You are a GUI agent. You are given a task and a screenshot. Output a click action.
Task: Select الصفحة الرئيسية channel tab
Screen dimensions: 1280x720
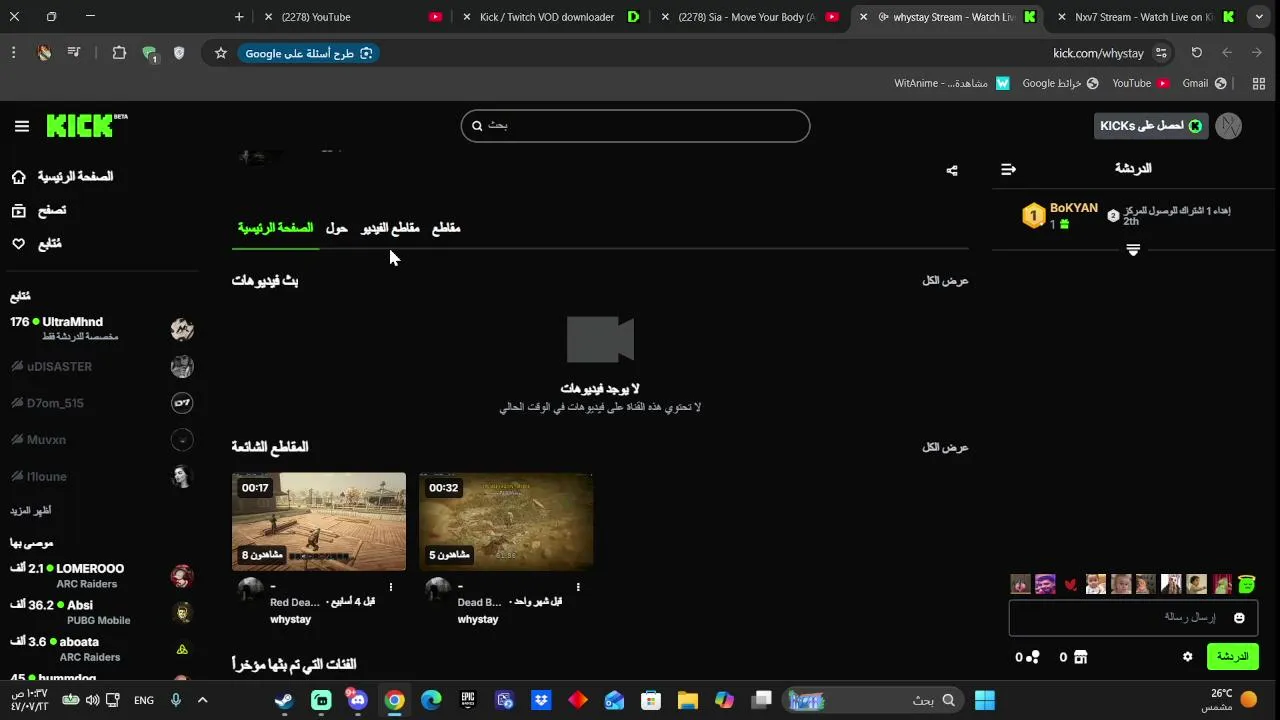(275, 228)
